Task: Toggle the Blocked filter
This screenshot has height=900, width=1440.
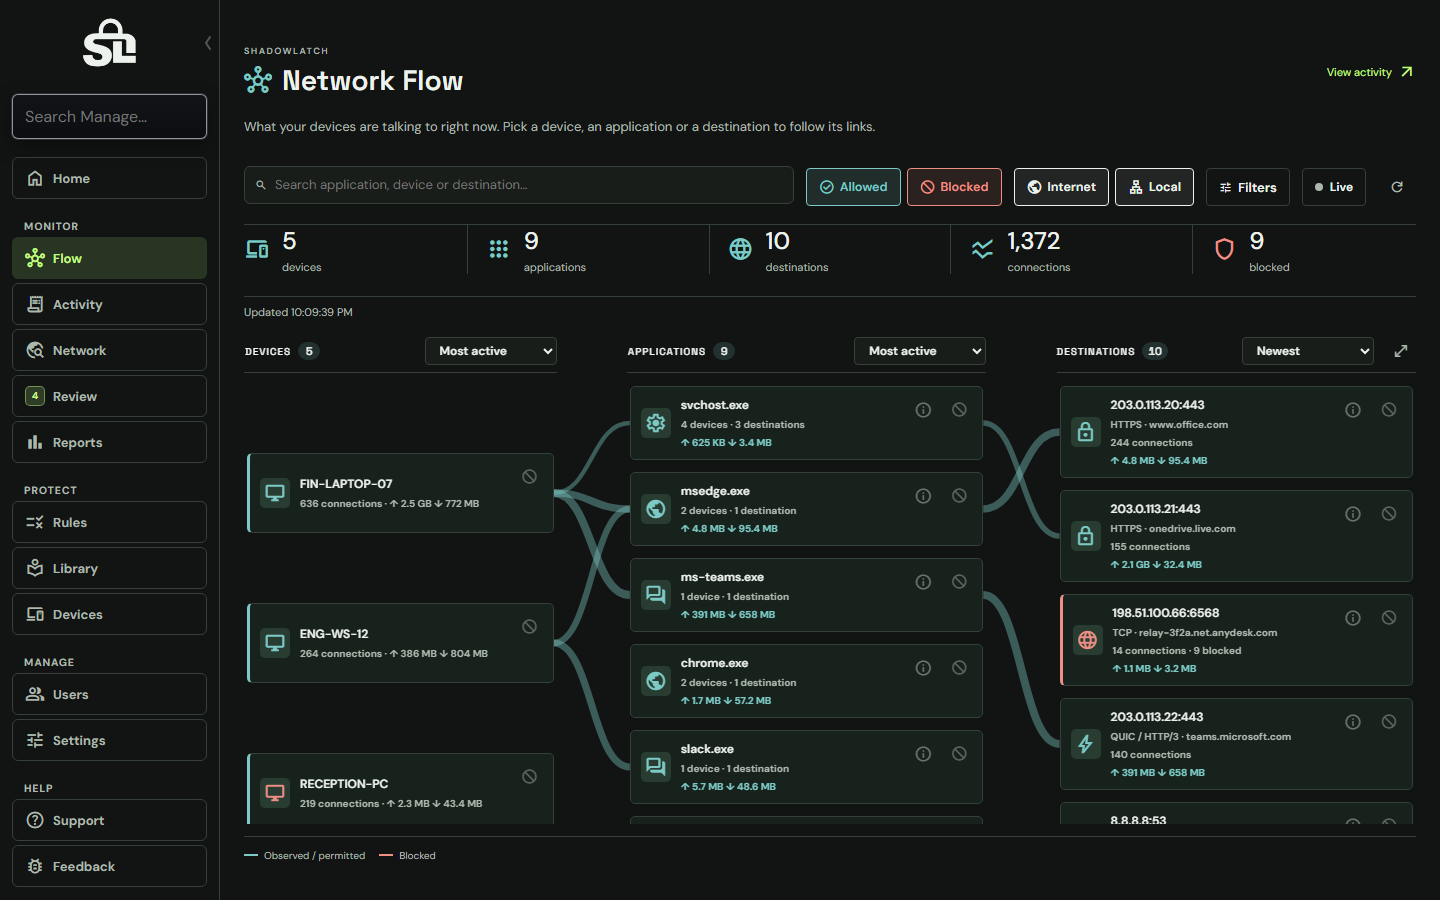Action: click(x=954, y=187)
